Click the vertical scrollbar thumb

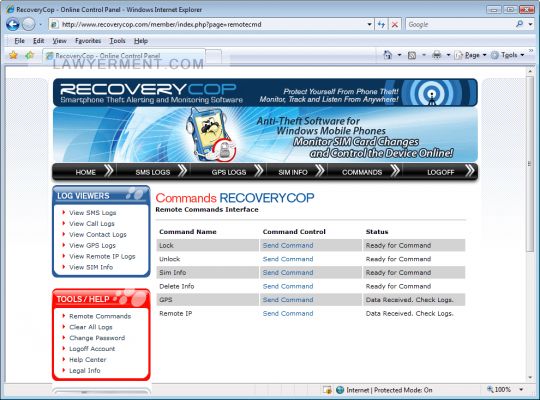pos(530,164)
